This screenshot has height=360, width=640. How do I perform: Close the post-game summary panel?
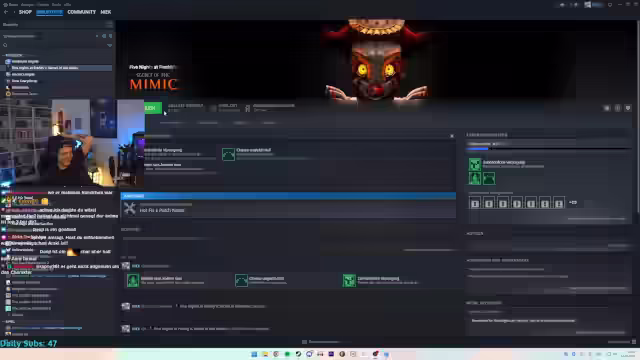(452, 136)
